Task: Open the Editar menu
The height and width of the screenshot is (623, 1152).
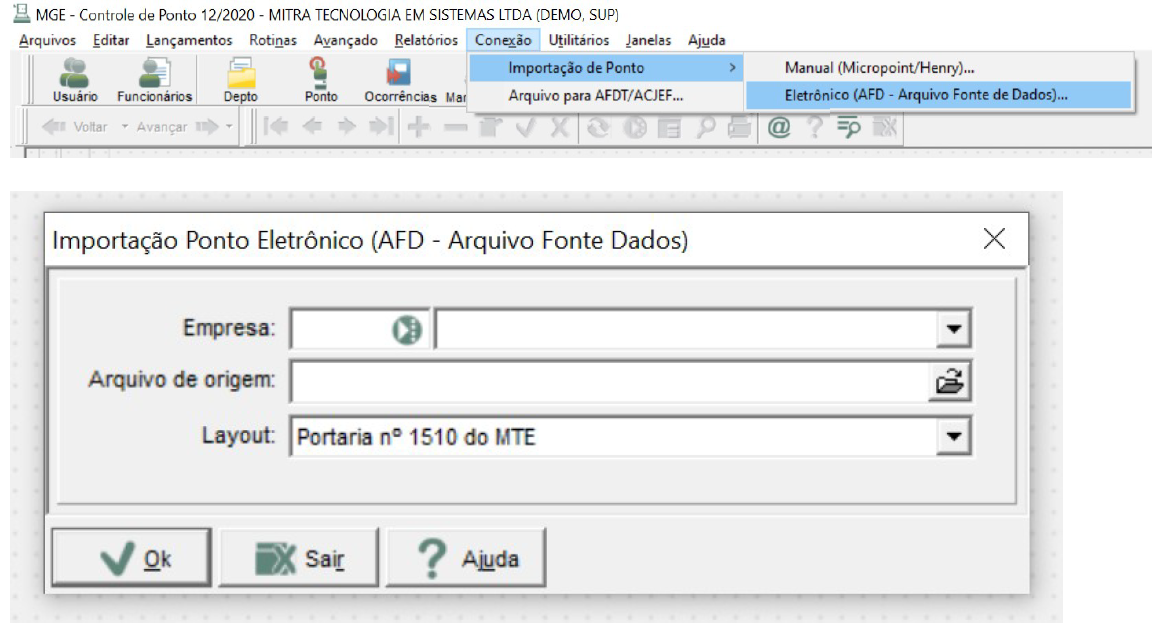Action: point(111,40)
